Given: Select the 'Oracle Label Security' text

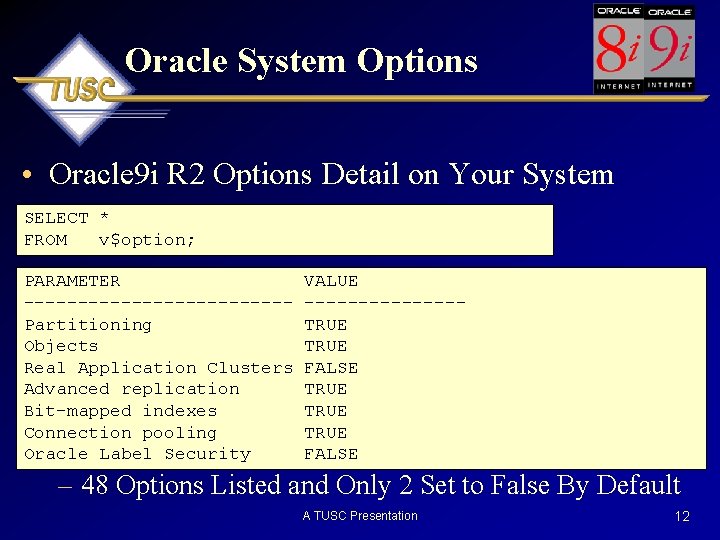Looking at the screenshot, I should click(138, 454).
